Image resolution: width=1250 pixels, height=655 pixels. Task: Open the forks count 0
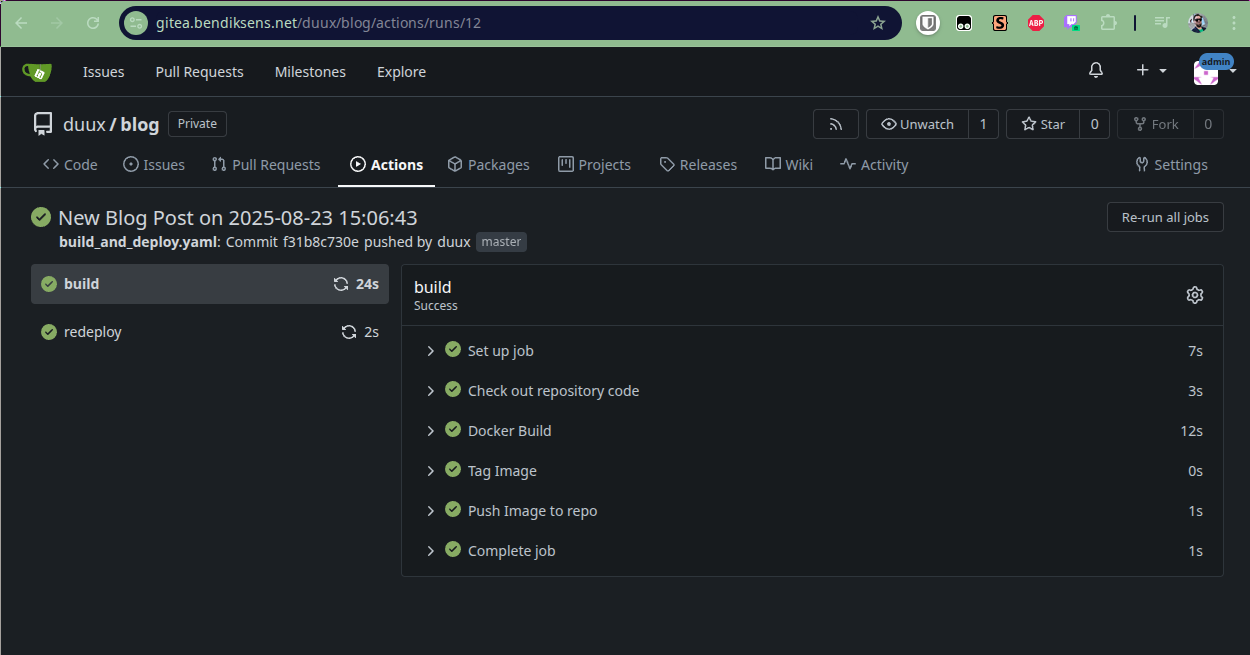[1208, 124]
